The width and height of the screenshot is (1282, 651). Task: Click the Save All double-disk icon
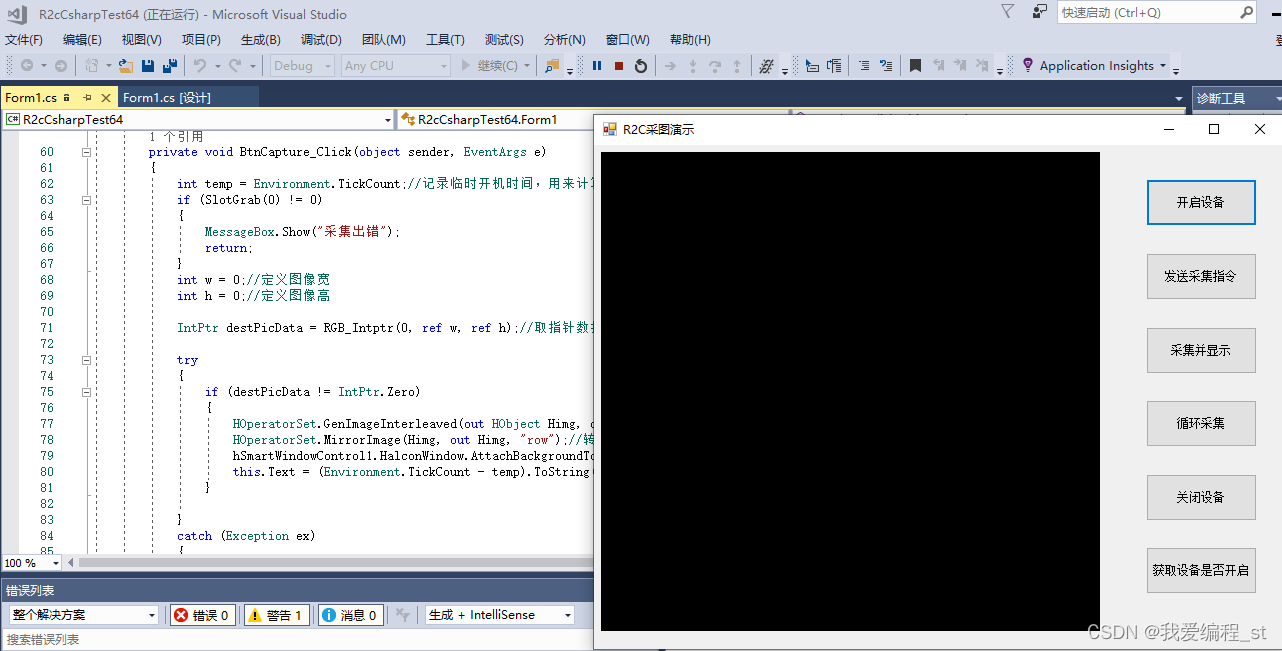click(x=170, y=66)
